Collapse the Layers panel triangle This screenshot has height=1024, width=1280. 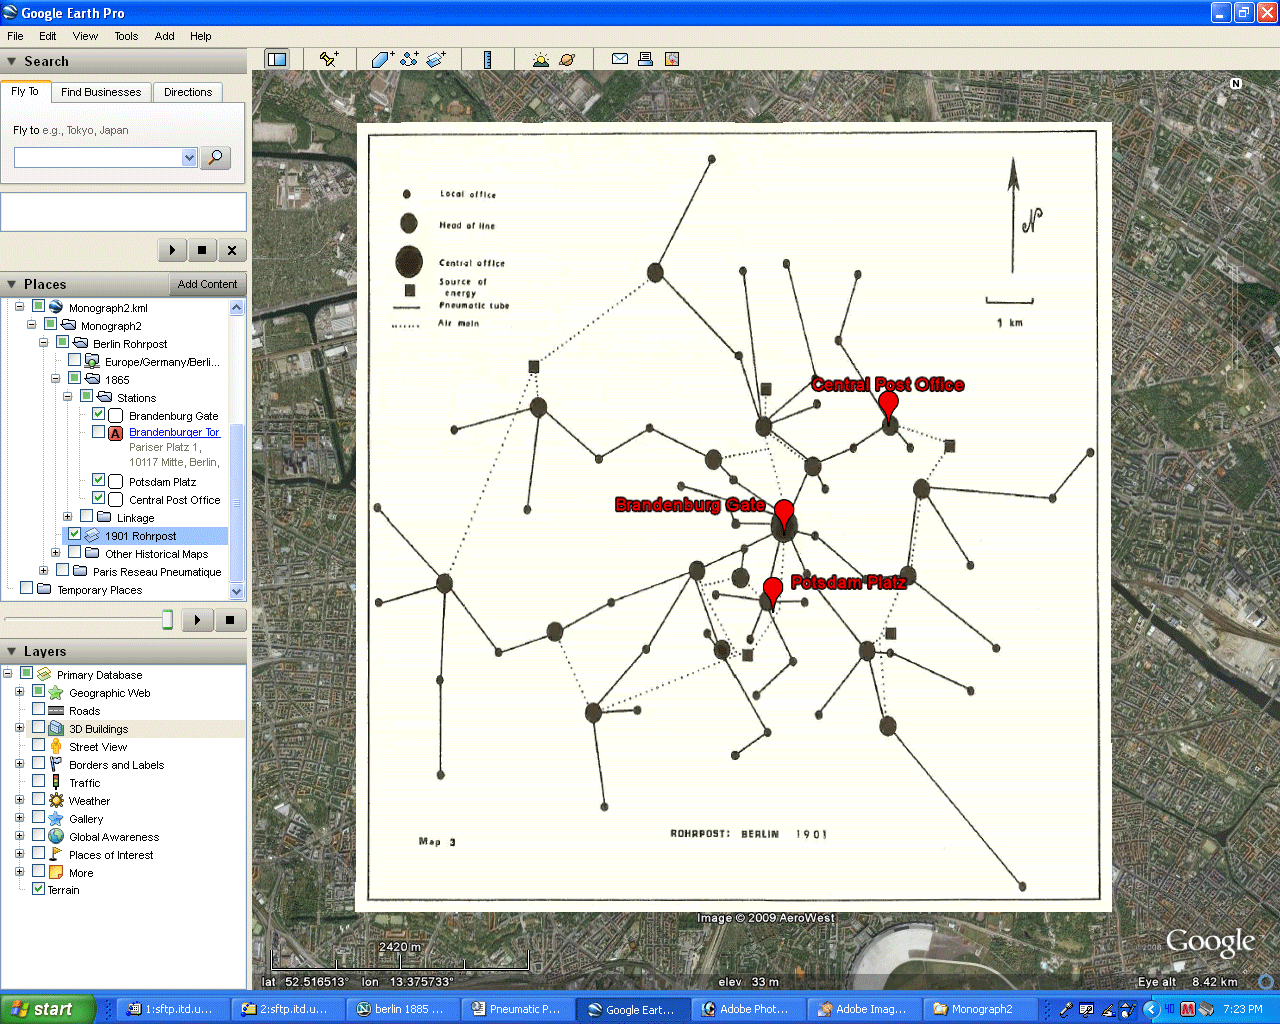click(12, 651)
